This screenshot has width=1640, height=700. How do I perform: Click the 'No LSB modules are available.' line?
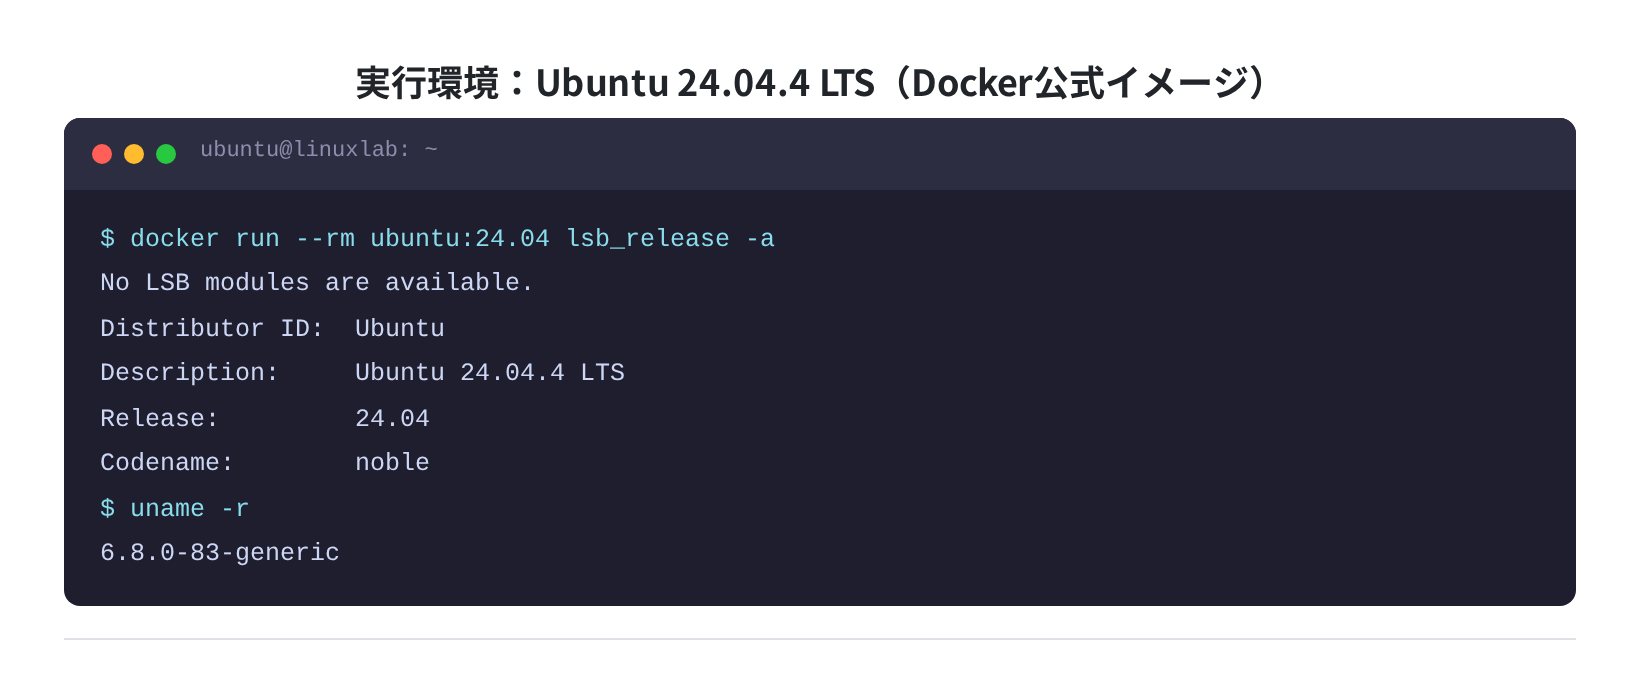316,283
